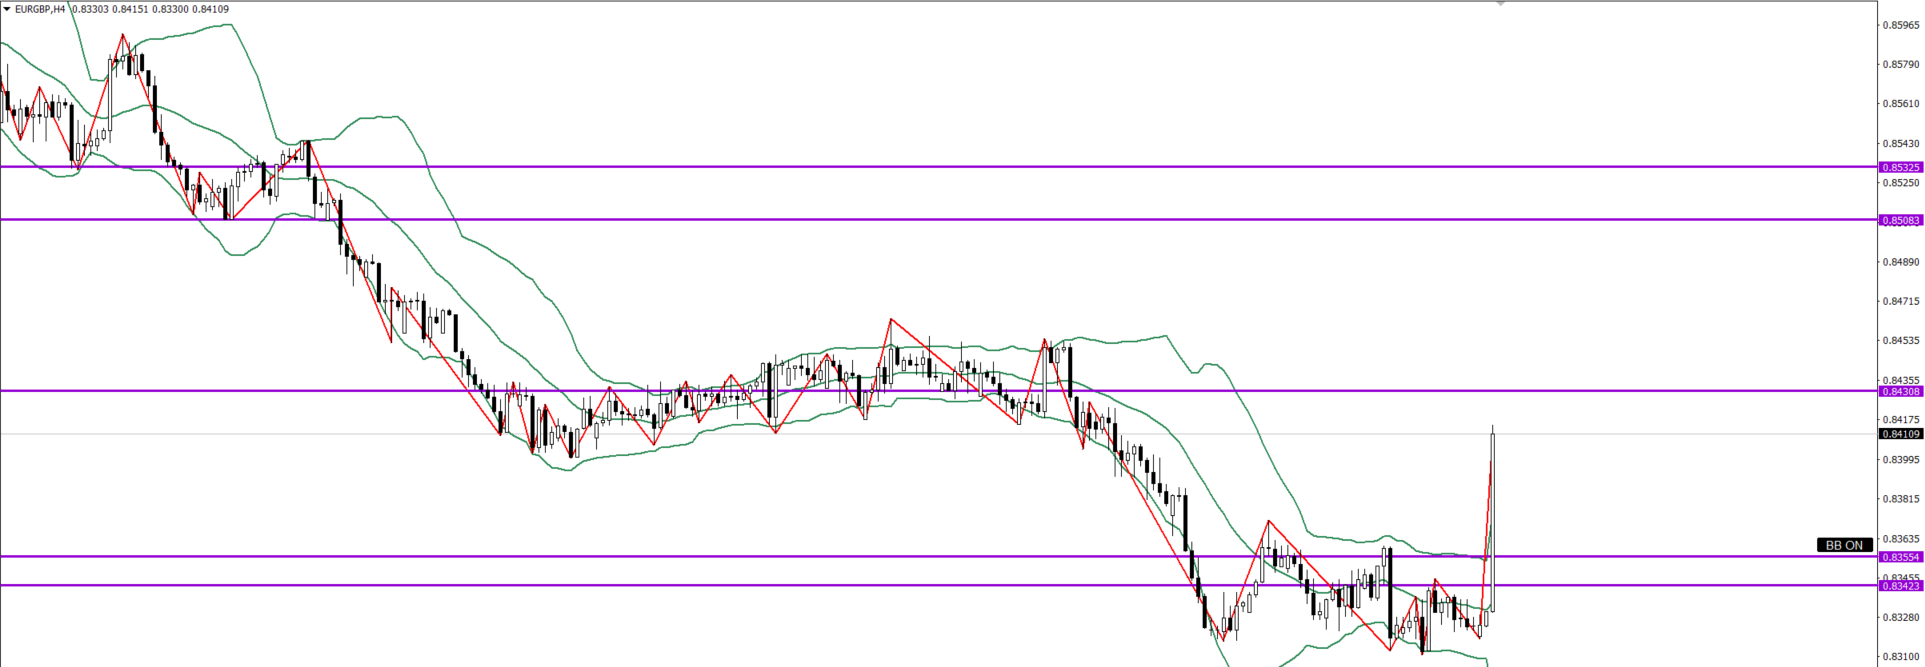
Task: Click the 0.83815 value on price scale
Action: click(1900, 499)
